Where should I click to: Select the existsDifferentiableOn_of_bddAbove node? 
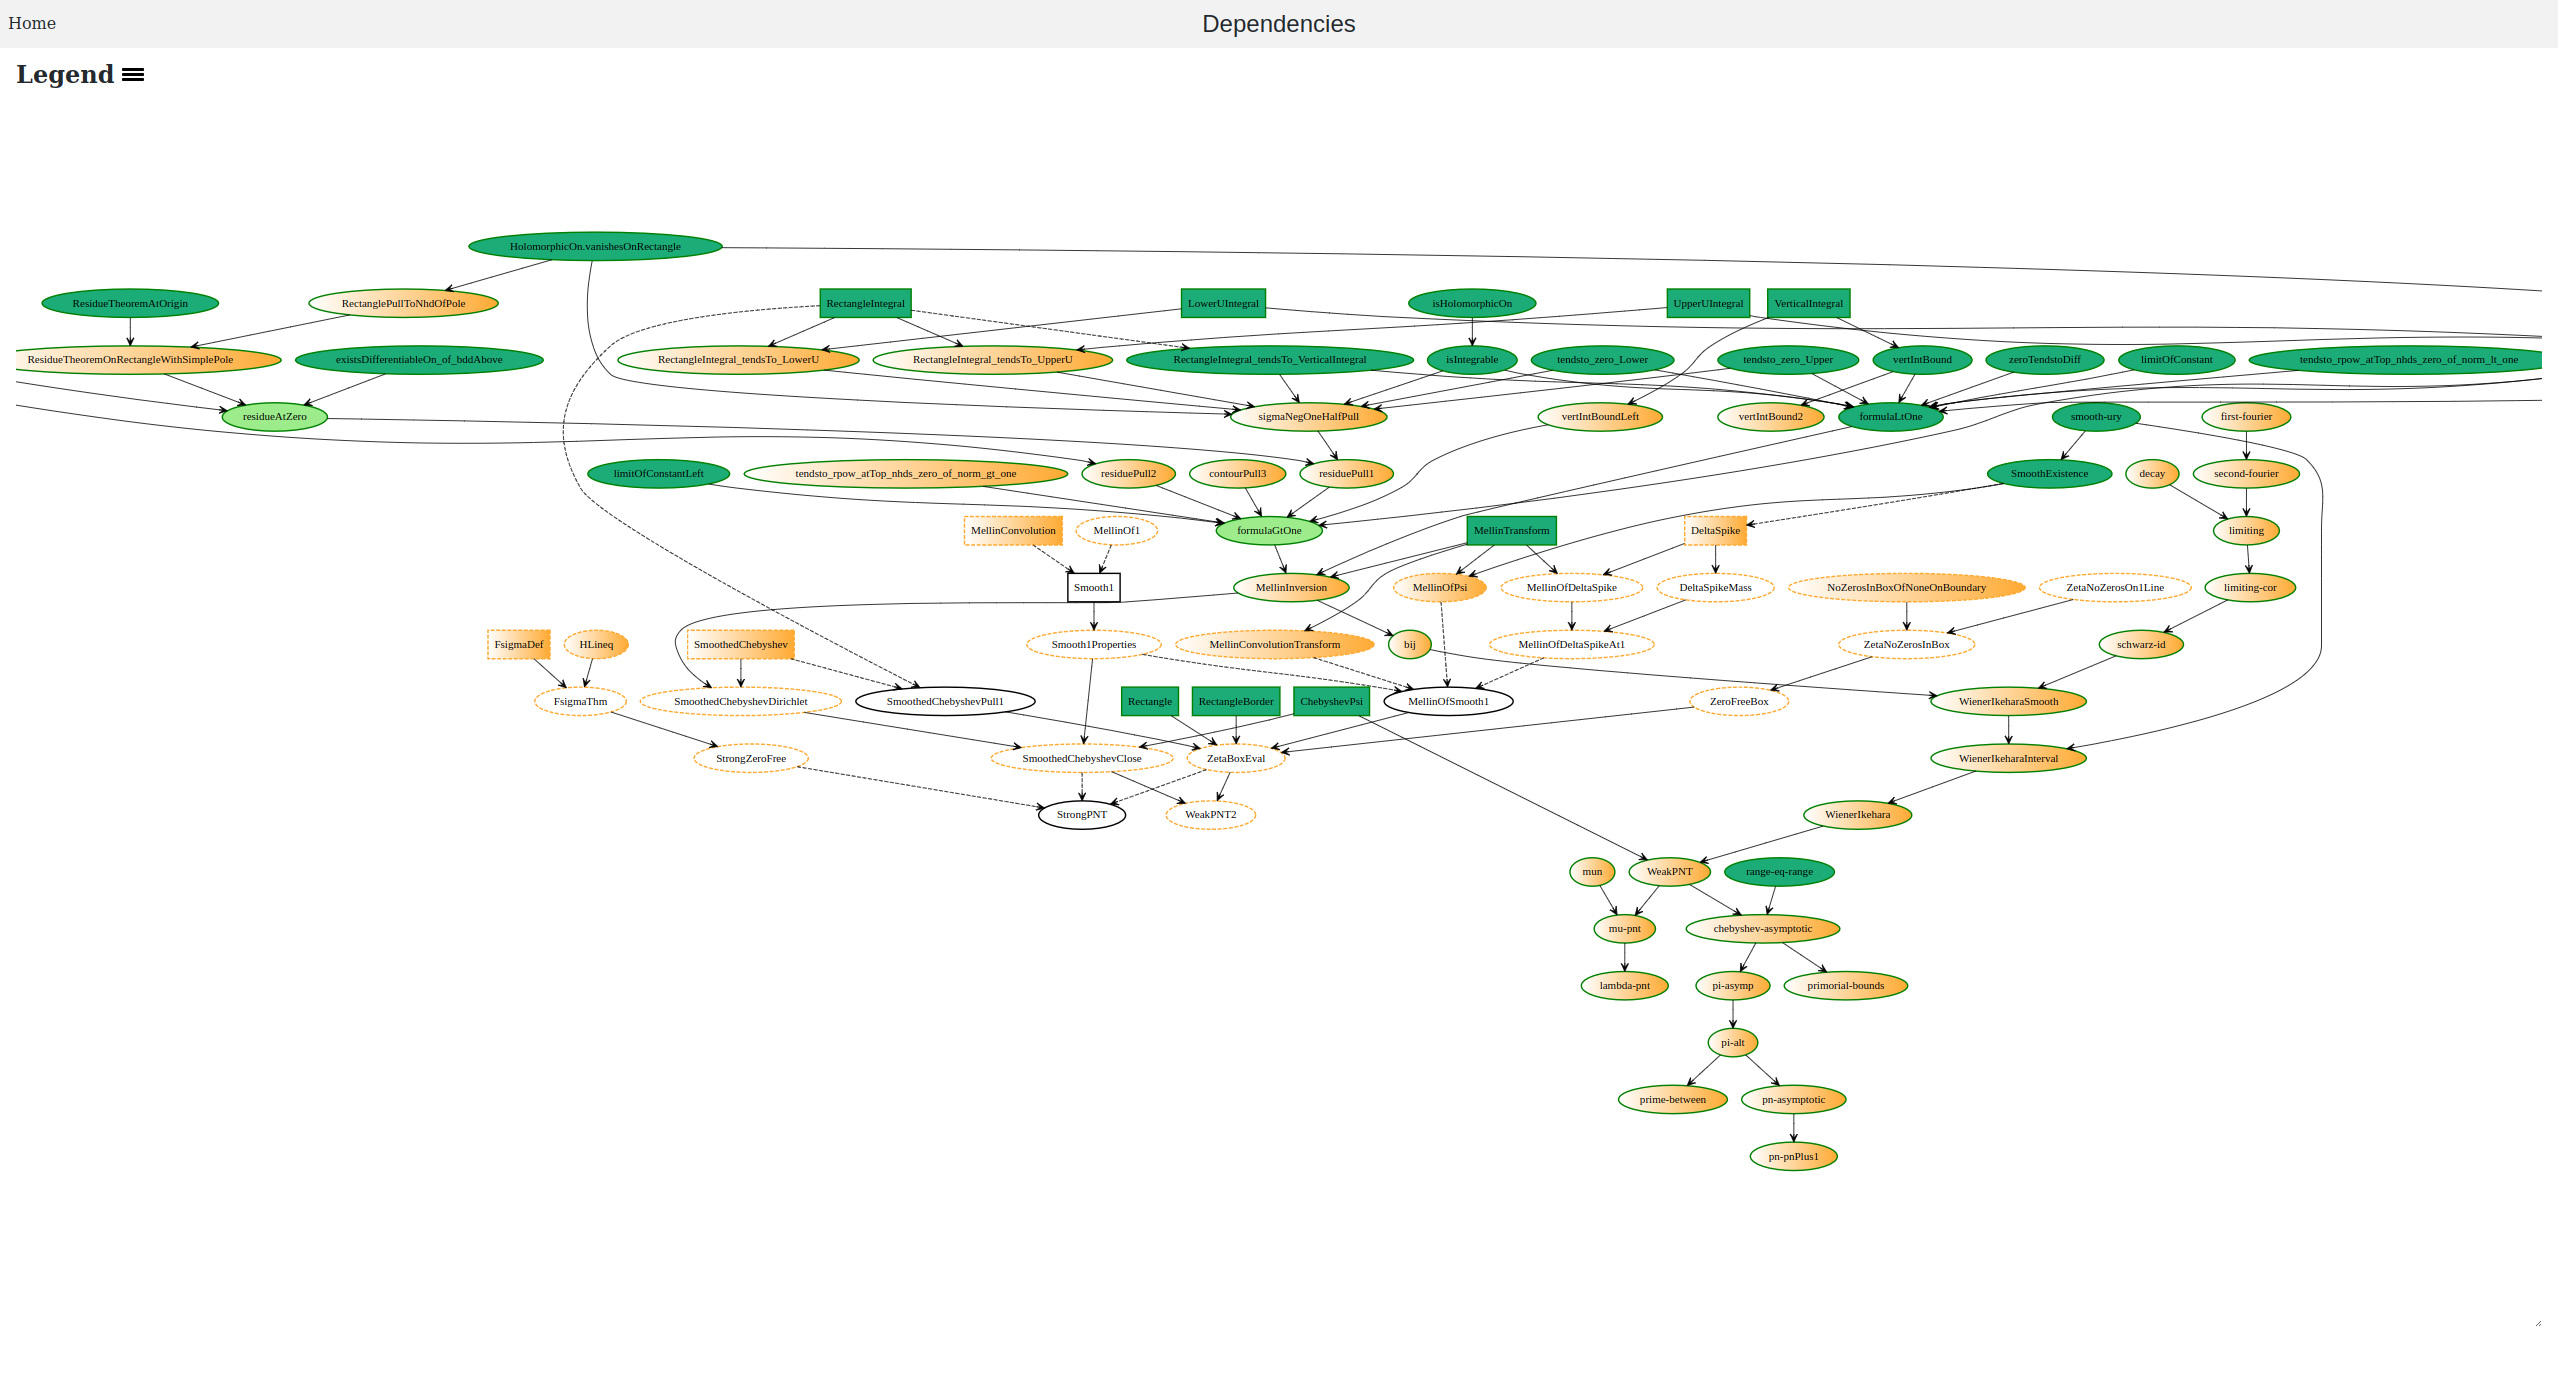click(419, 360)
